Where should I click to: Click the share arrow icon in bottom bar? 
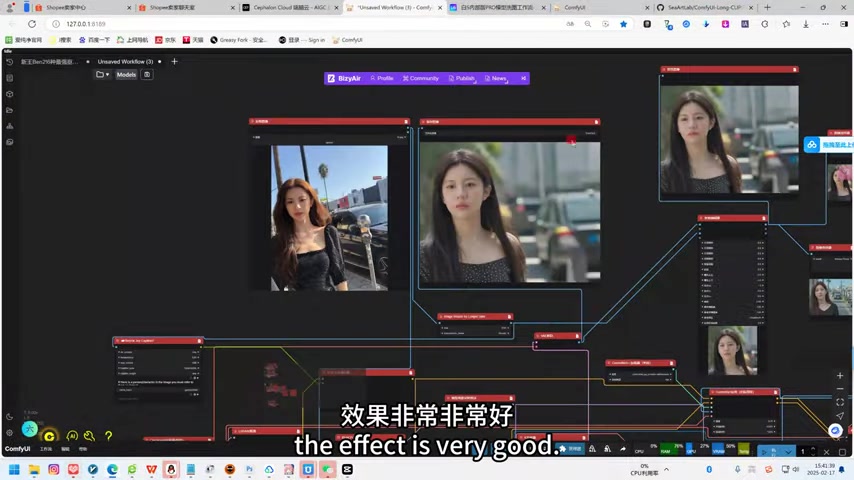pyautogui.click(x=623, y=449)
